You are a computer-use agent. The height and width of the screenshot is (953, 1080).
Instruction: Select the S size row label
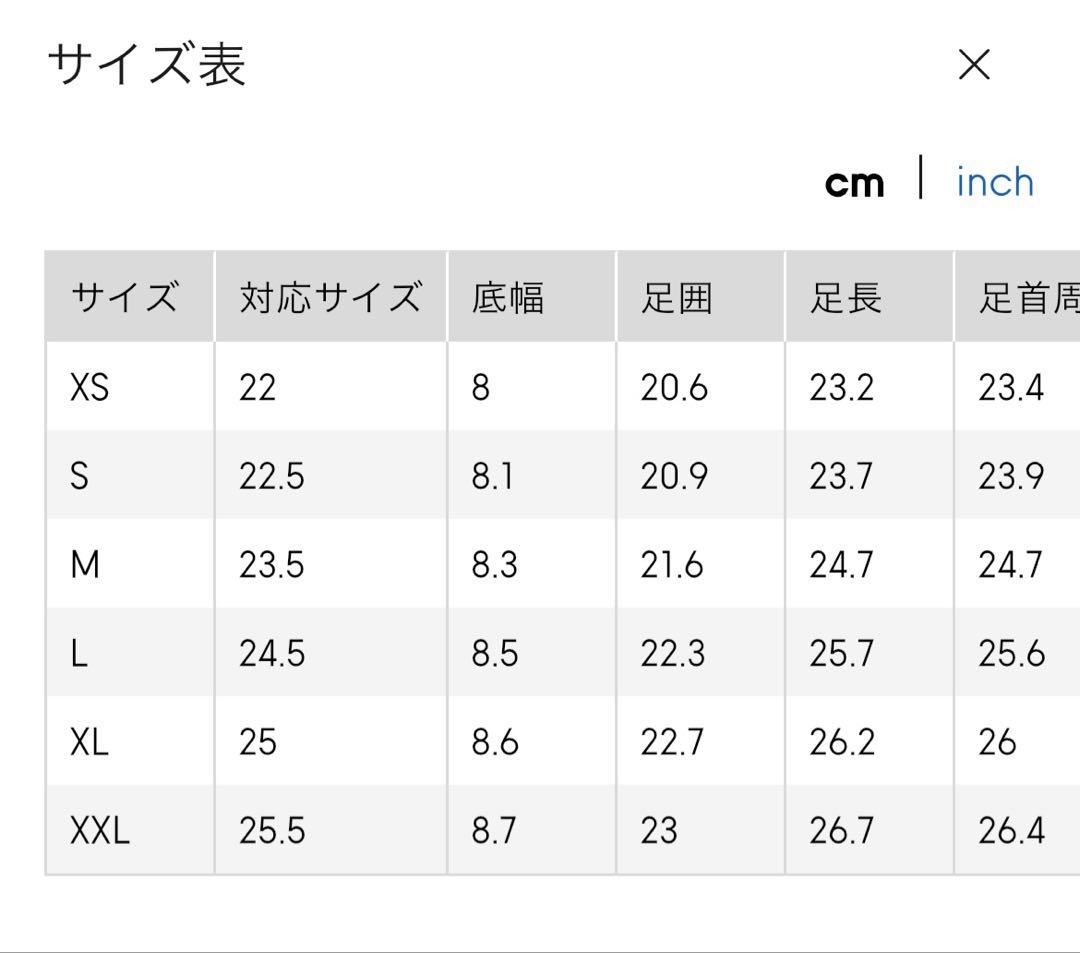[x=79, y=476]
